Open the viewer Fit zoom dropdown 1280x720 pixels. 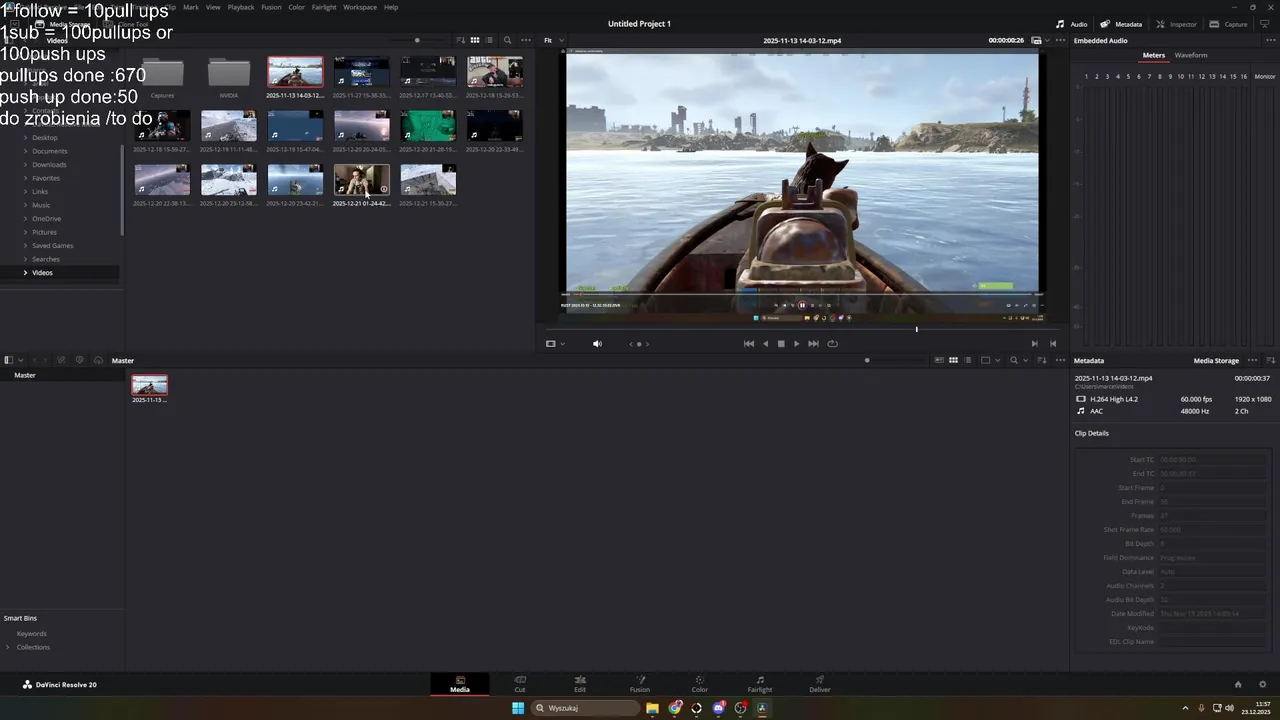coord(553,40)
